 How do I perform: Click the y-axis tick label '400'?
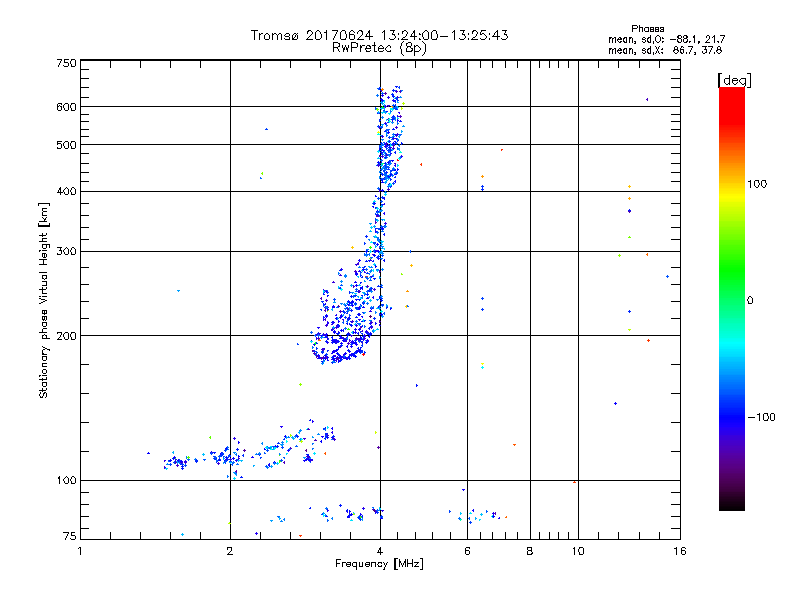66,192
